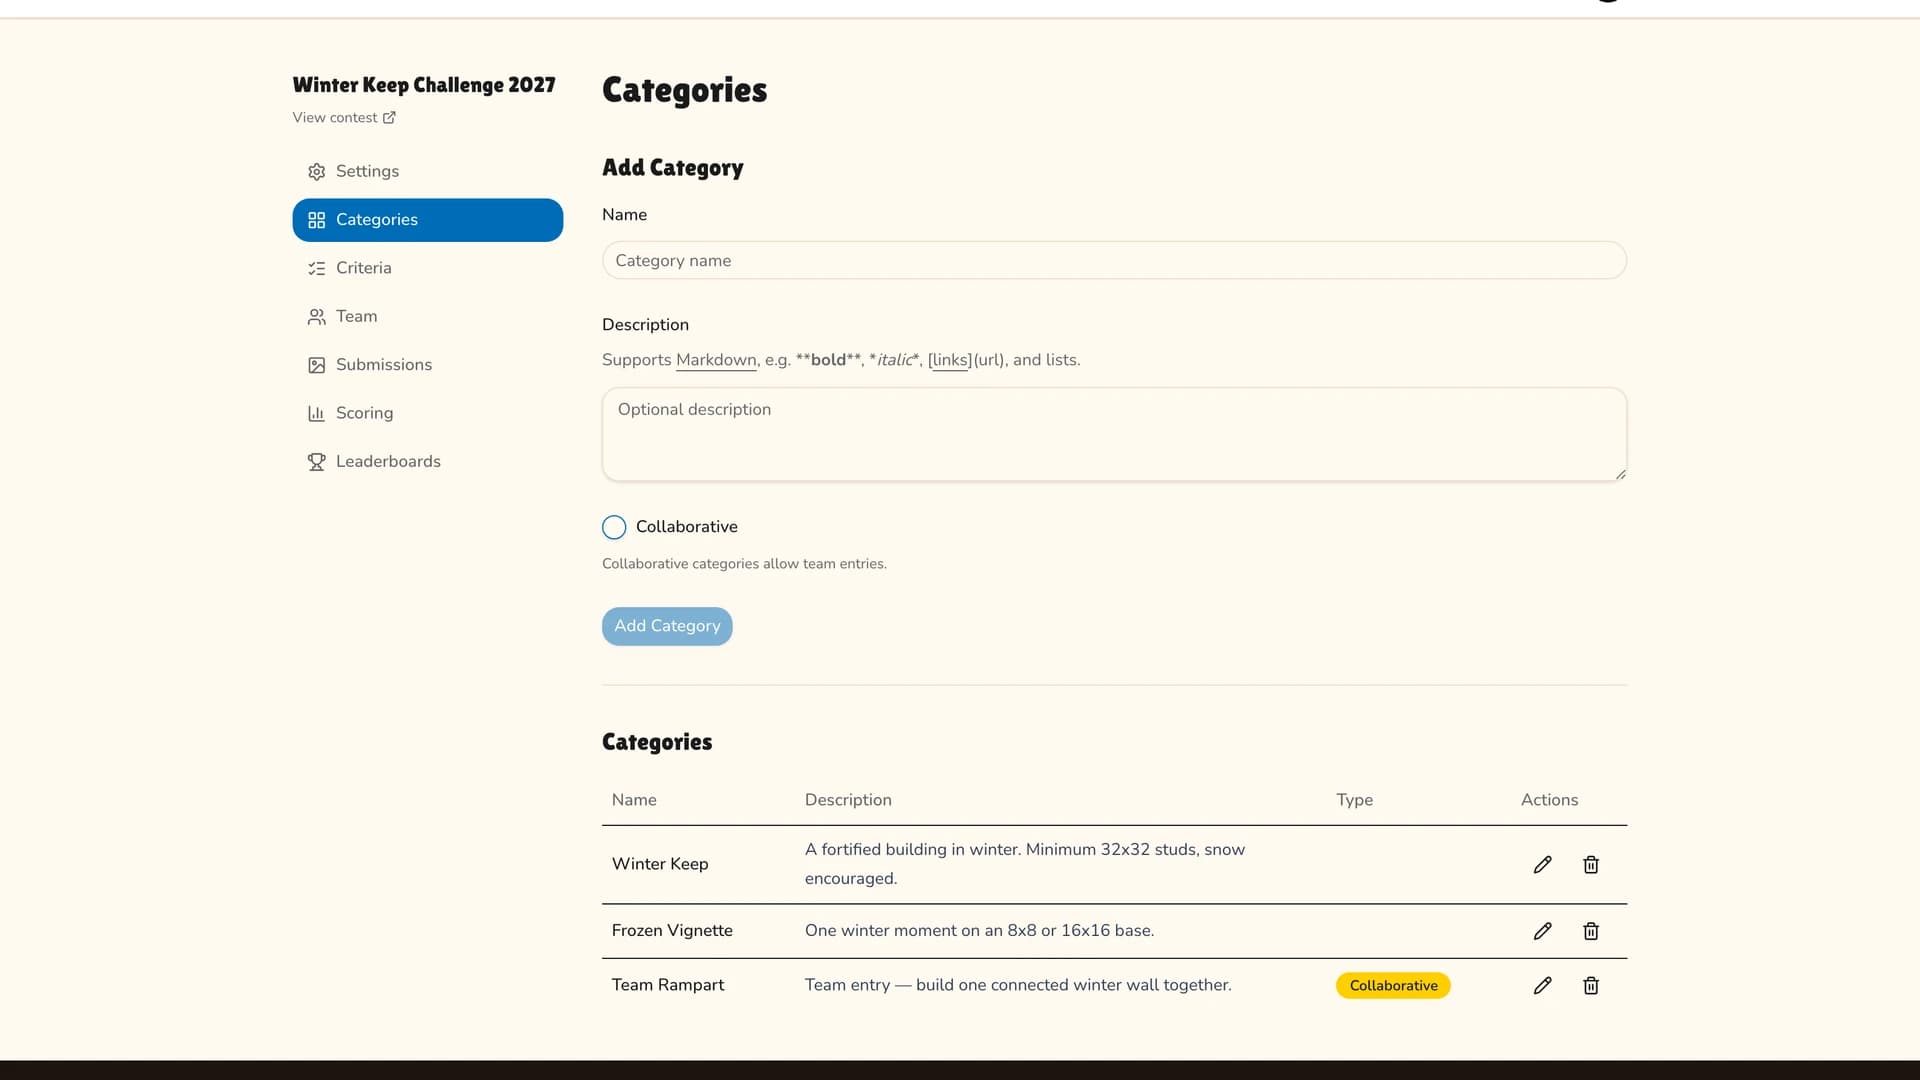Click the Submissions image icon
This screenshot has width=1920, height=1080.
[316, 365]
